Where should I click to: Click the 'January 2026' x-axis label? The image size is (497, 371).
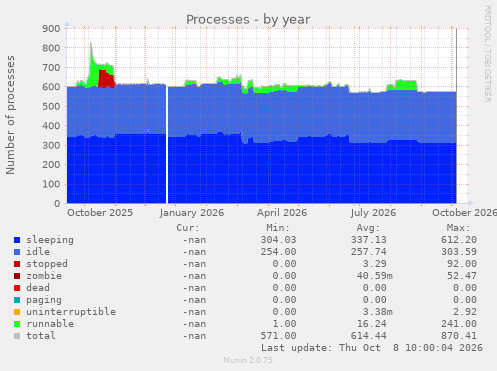click(192, 213)
